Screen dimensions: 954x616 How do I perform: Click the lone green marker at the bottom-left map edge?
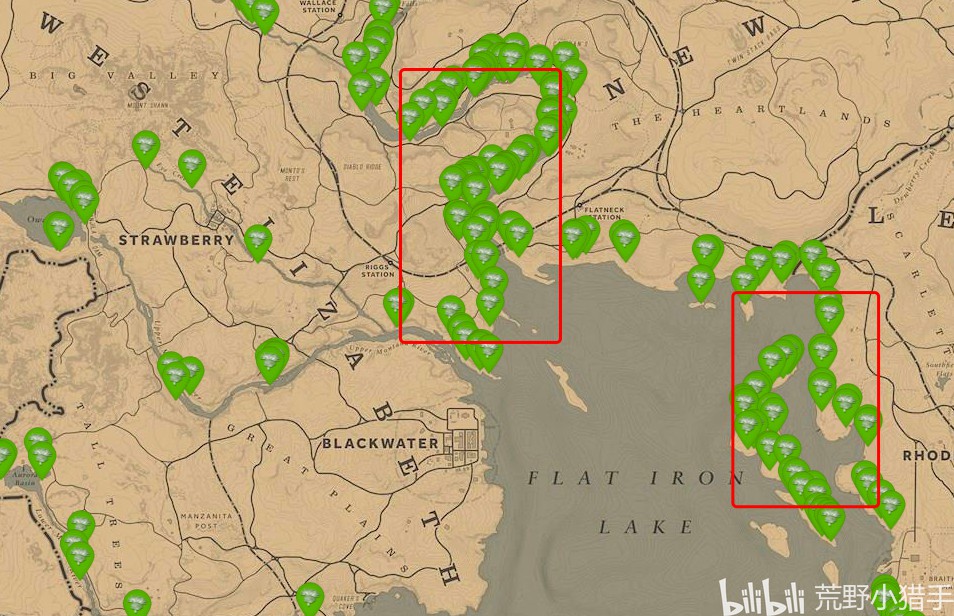click(x=137, y=603)
